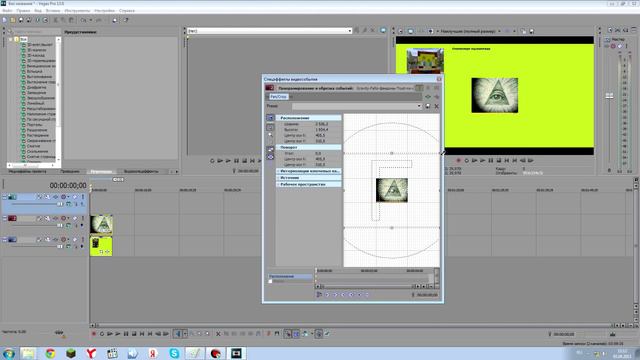The image size is (640, 360).
Task: Click the Redo toolbar icon
Action: (x=98, y=20)
